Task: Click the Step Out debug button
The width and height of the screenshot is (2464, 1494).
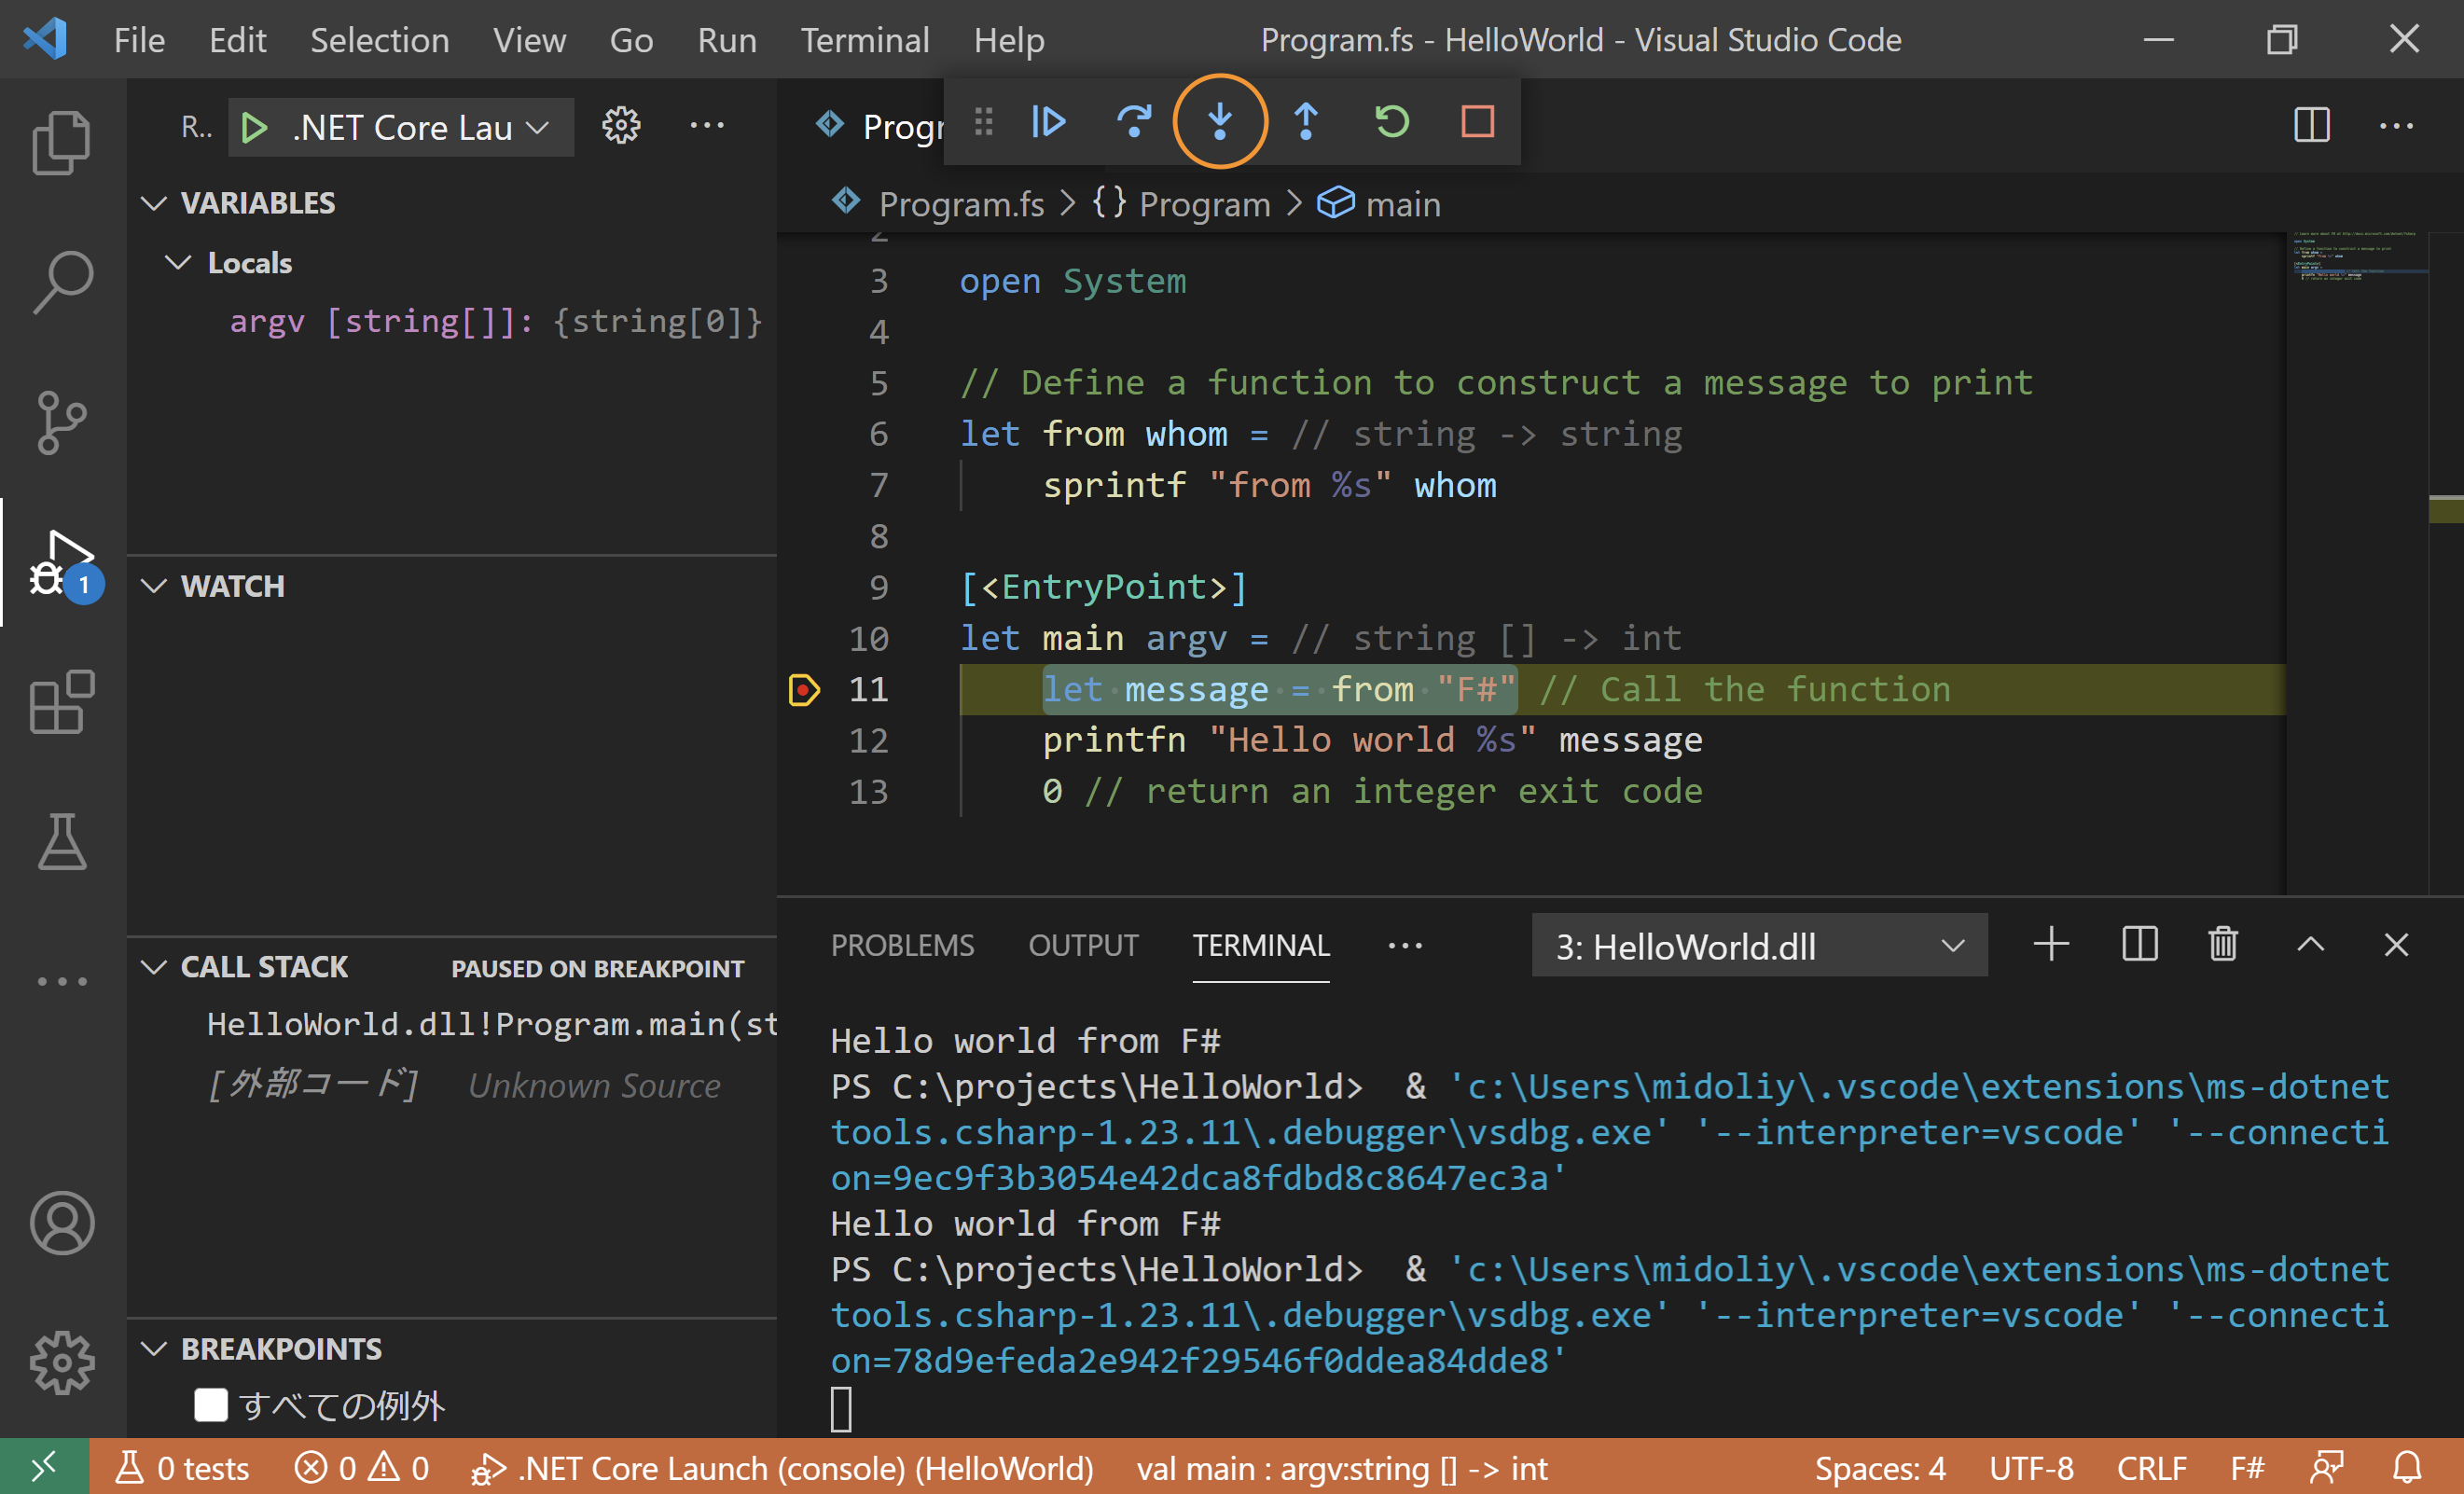Action: click(x=1306, y=122)
